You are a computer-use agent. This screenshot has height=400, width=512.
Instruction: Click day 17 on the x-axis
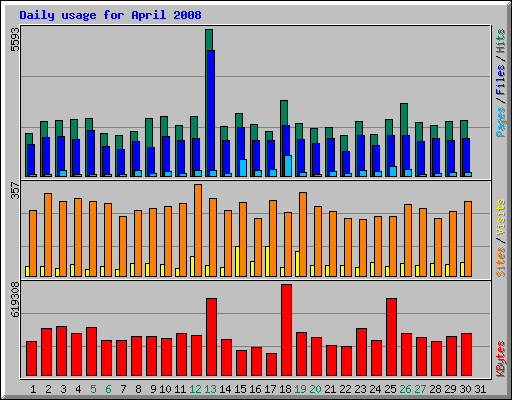(270, 389)
